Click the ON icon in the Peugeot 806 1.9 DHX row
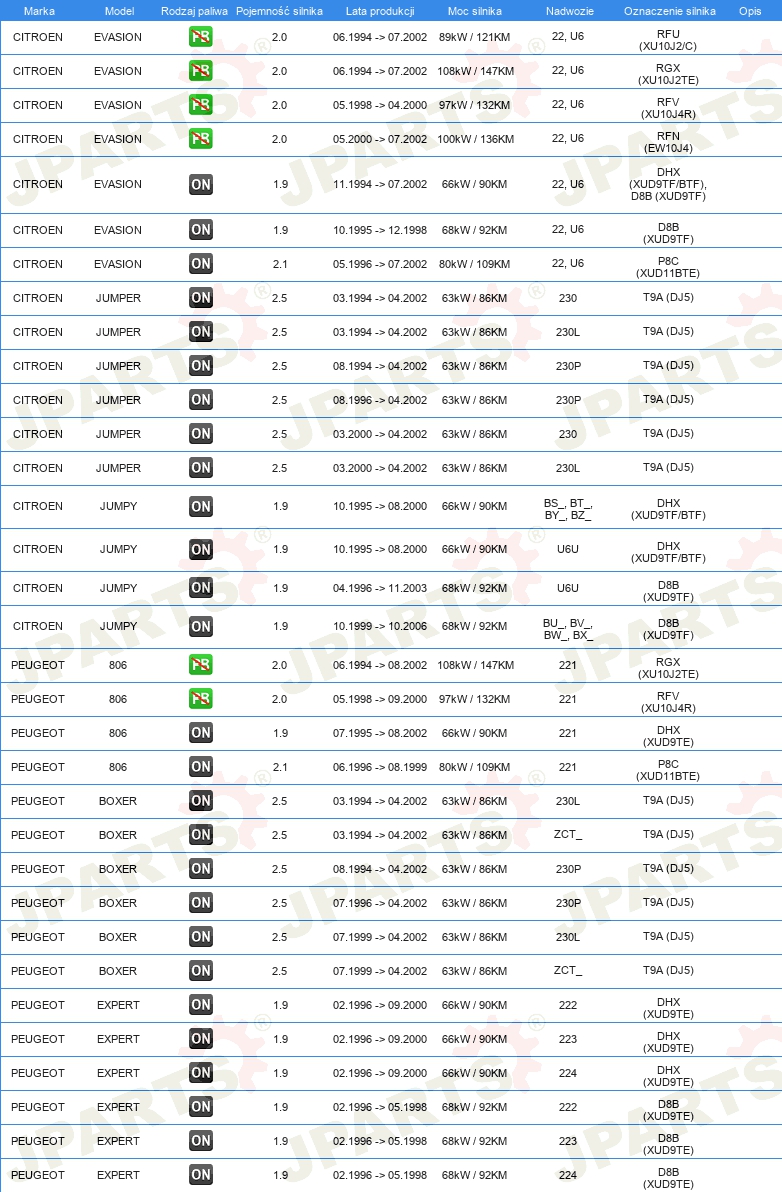 pos(201,733)
